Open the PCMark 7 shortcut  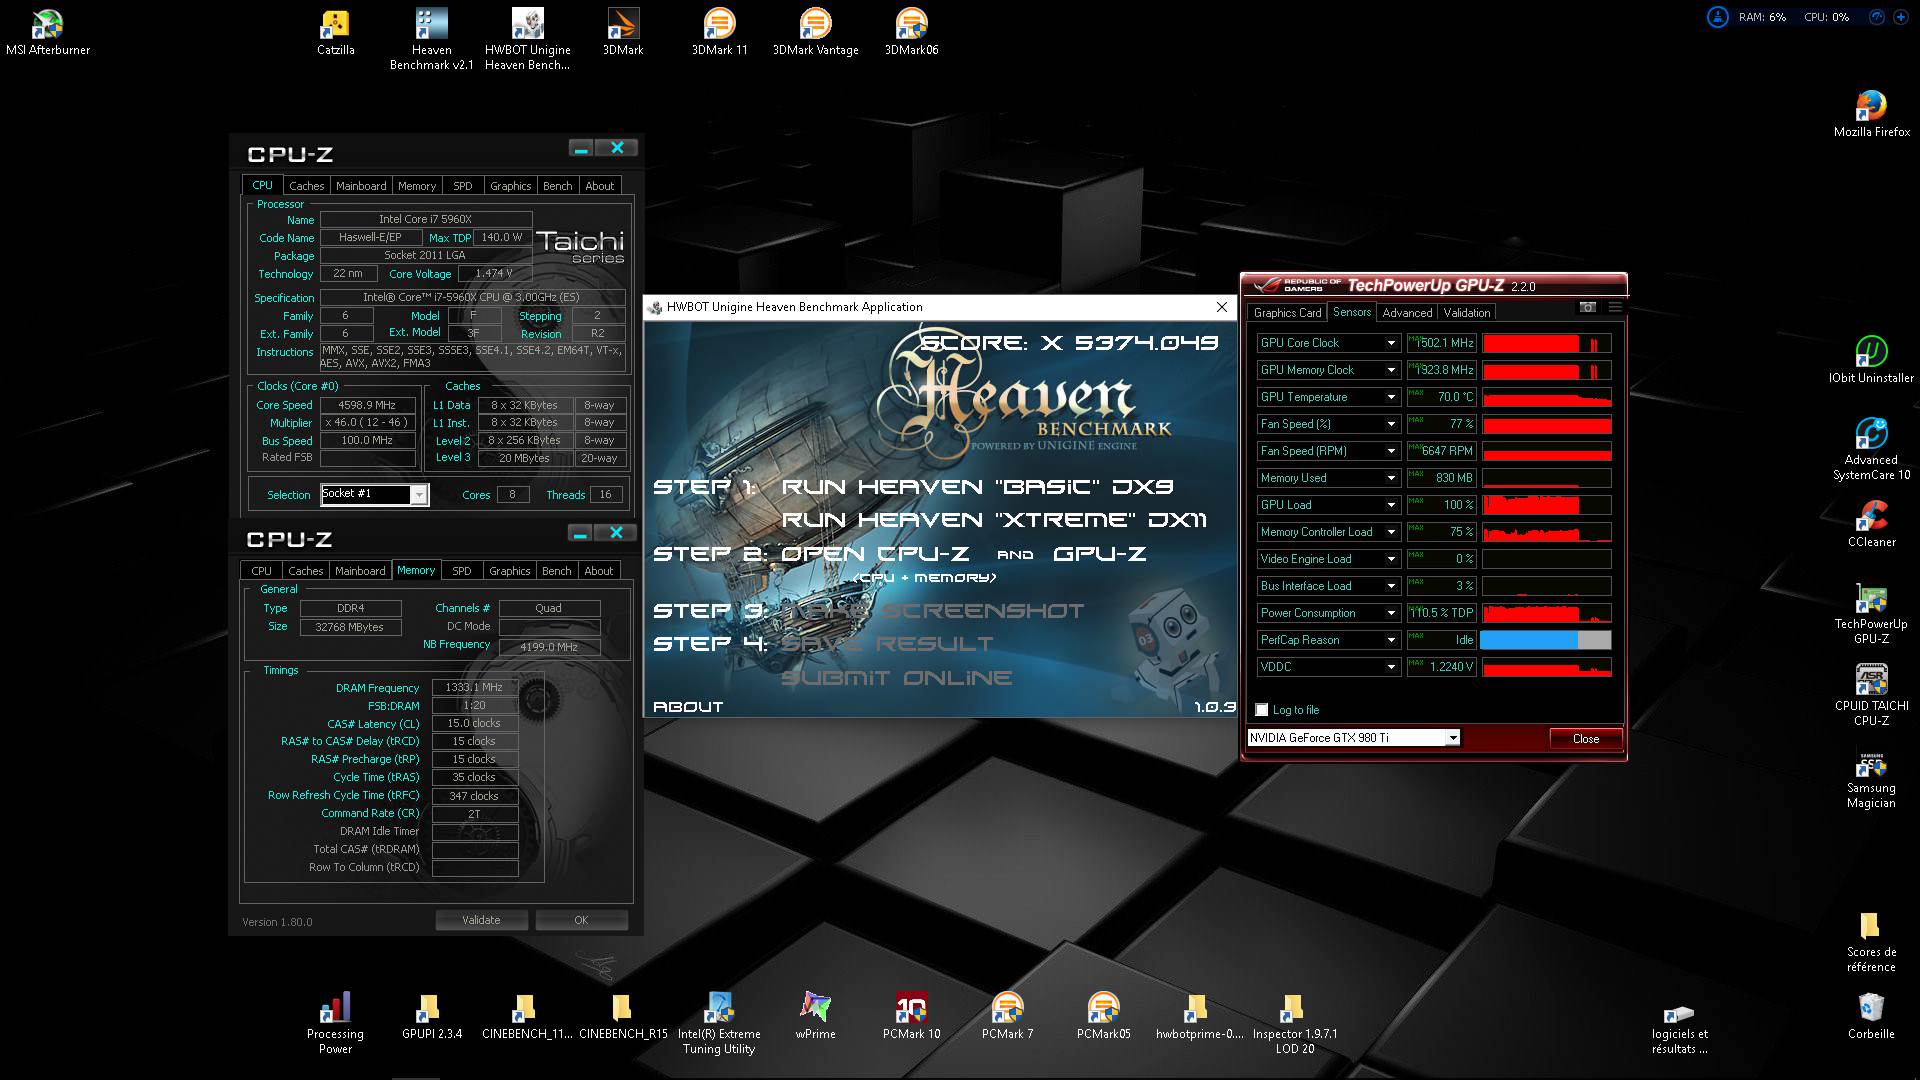point(1007,1016)
